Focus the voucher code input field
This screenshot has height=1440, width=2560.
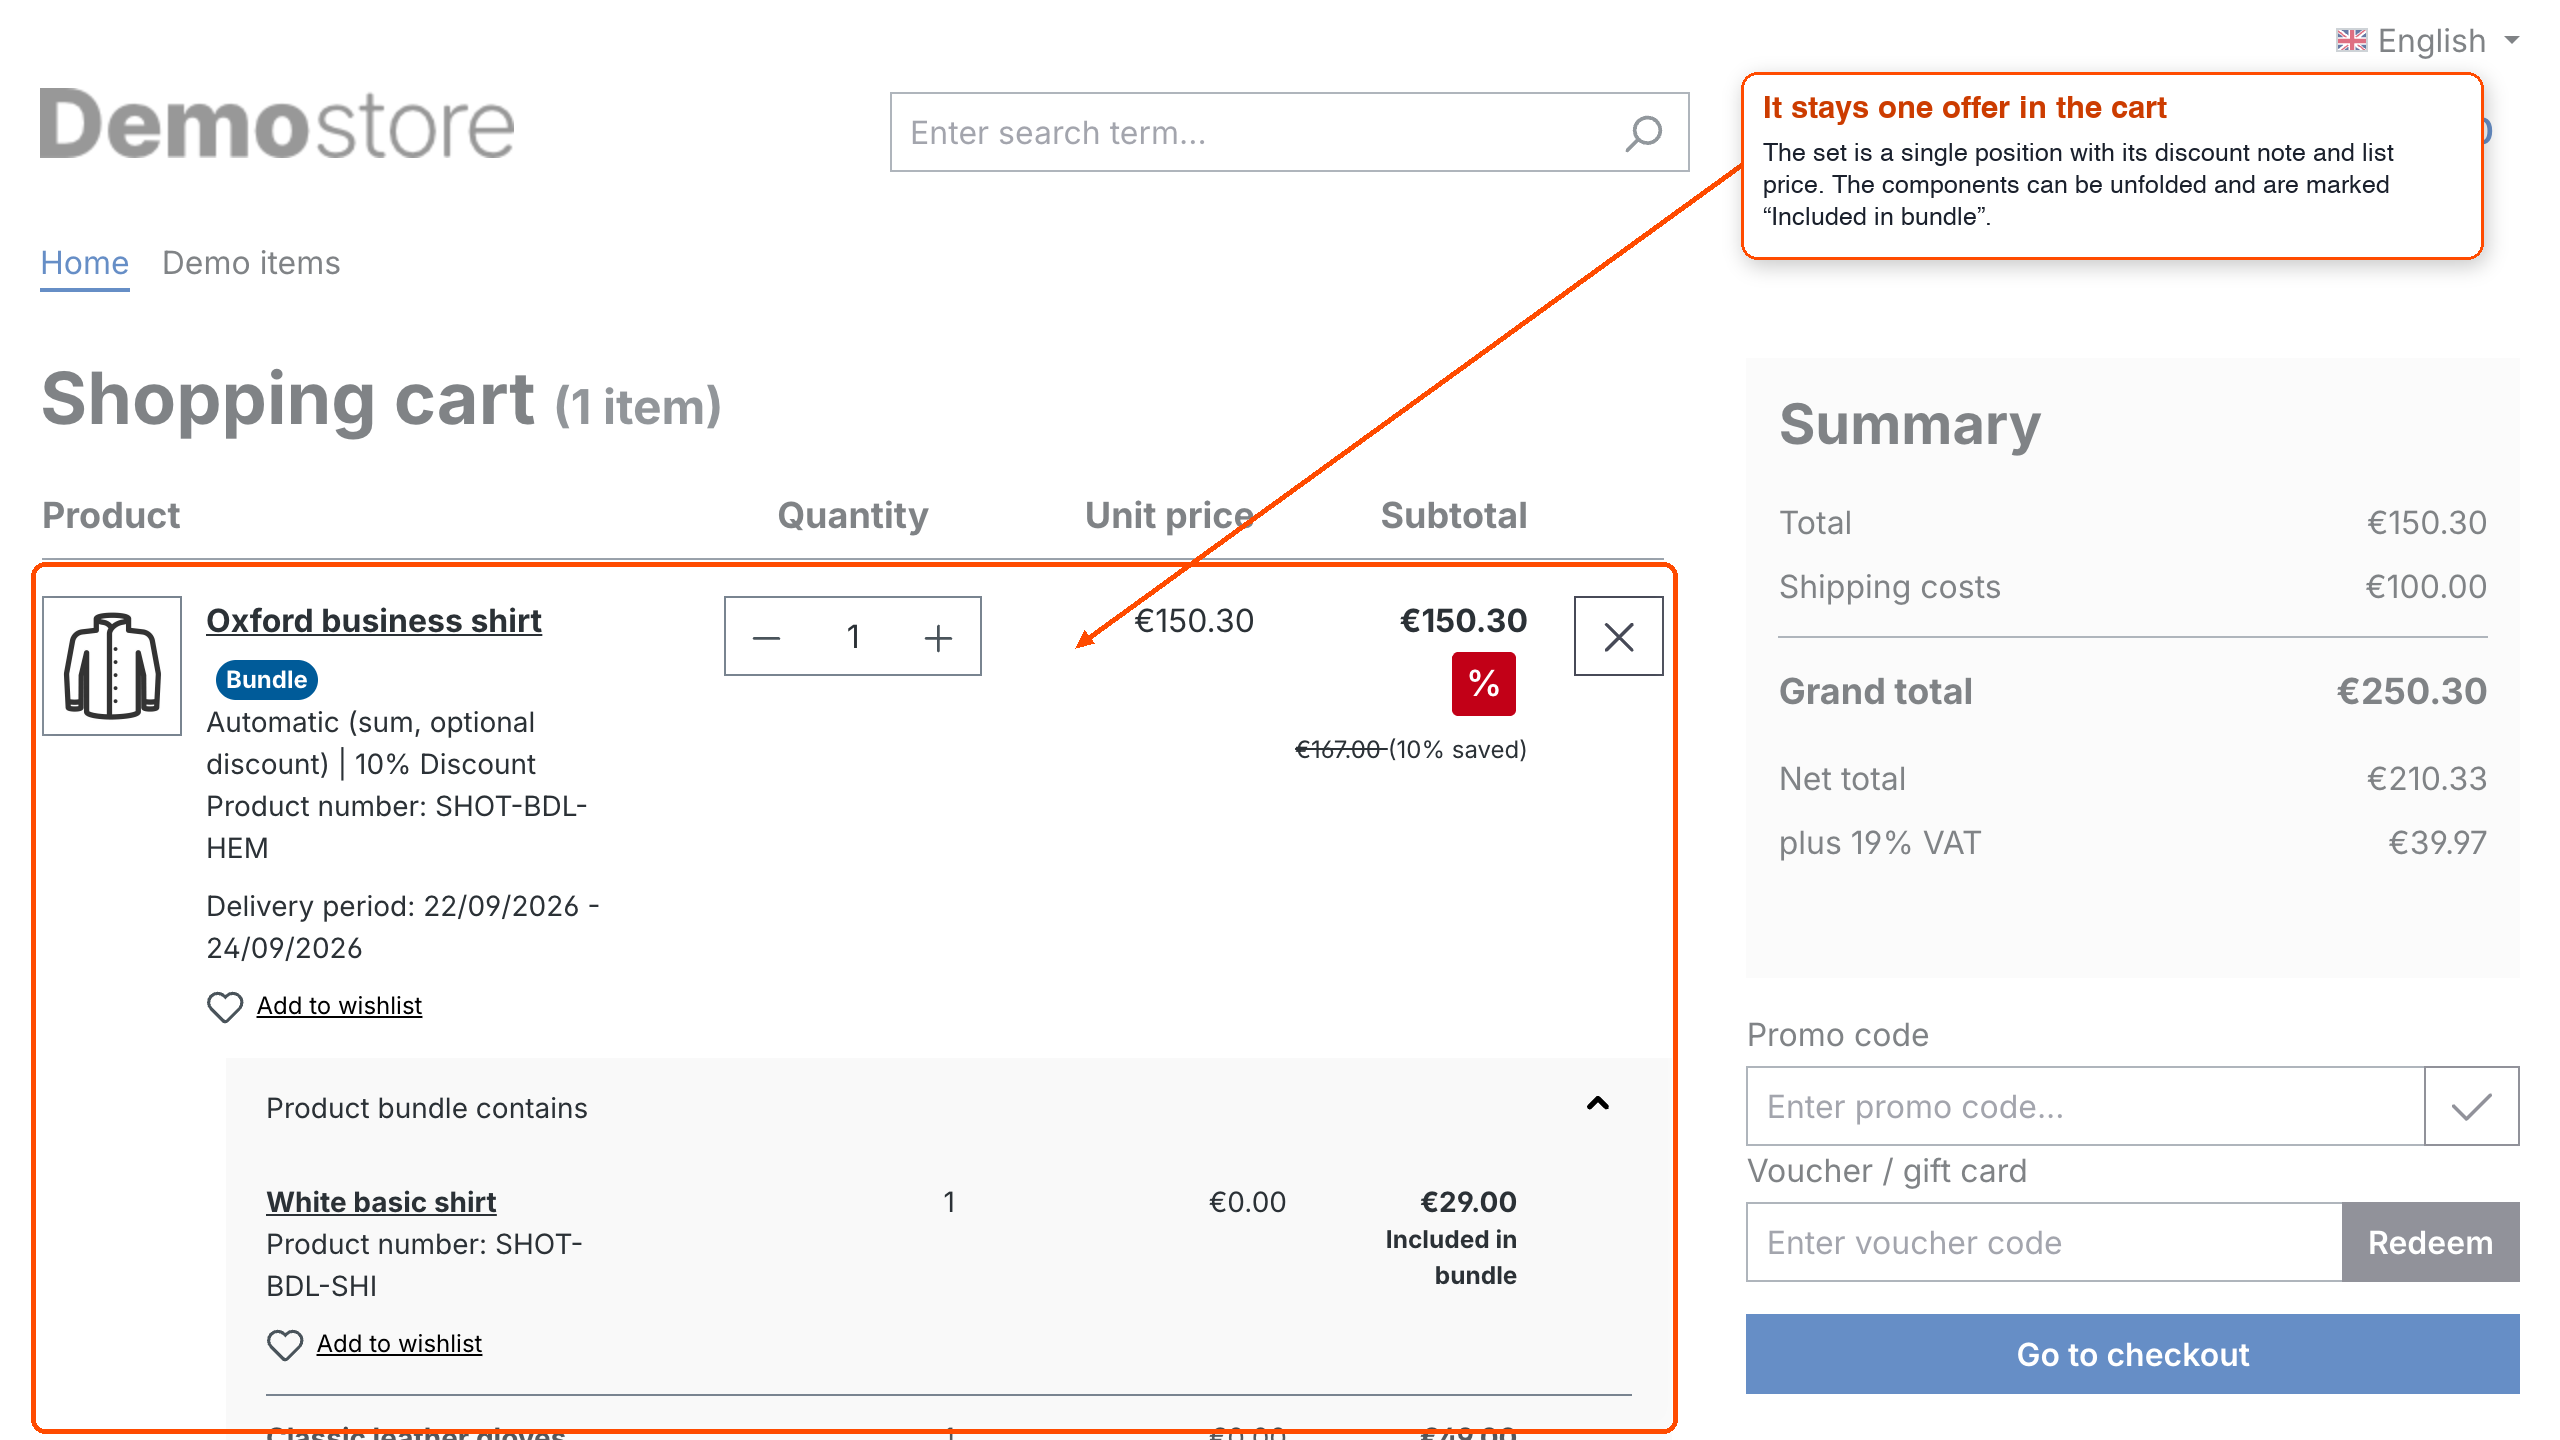[2044, 1242]
